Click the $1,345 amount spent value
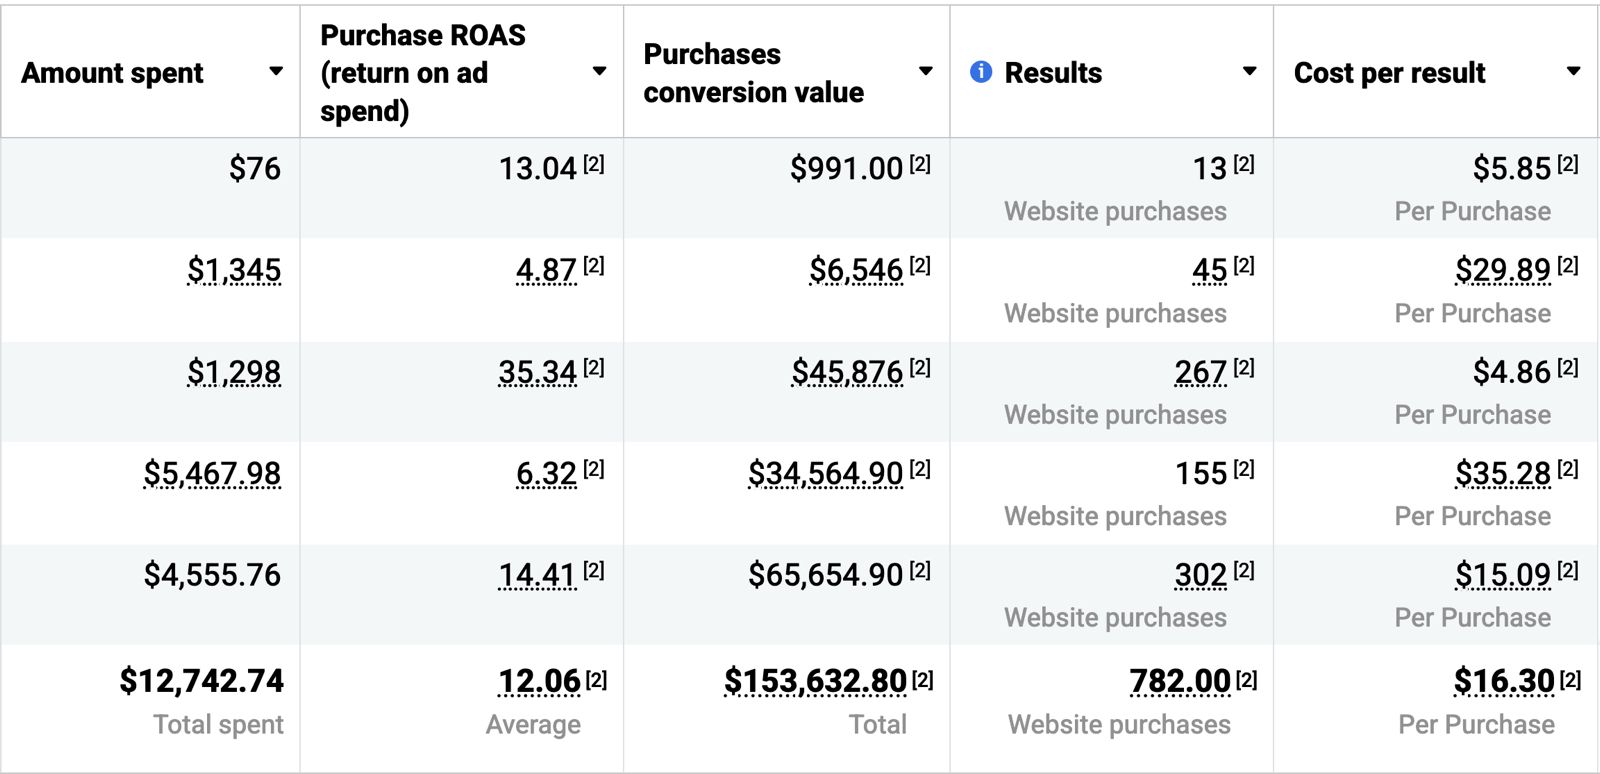The image size is (1600, 774). point(234,270)
